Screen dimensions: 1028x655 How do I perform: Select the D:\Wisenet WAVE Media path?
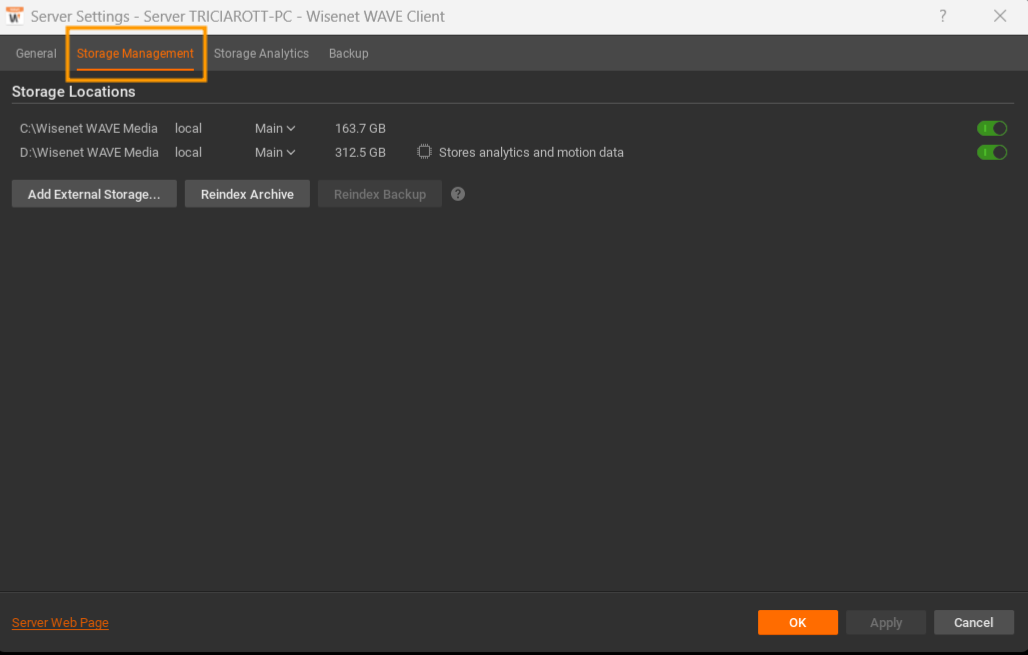pos(89,152)
